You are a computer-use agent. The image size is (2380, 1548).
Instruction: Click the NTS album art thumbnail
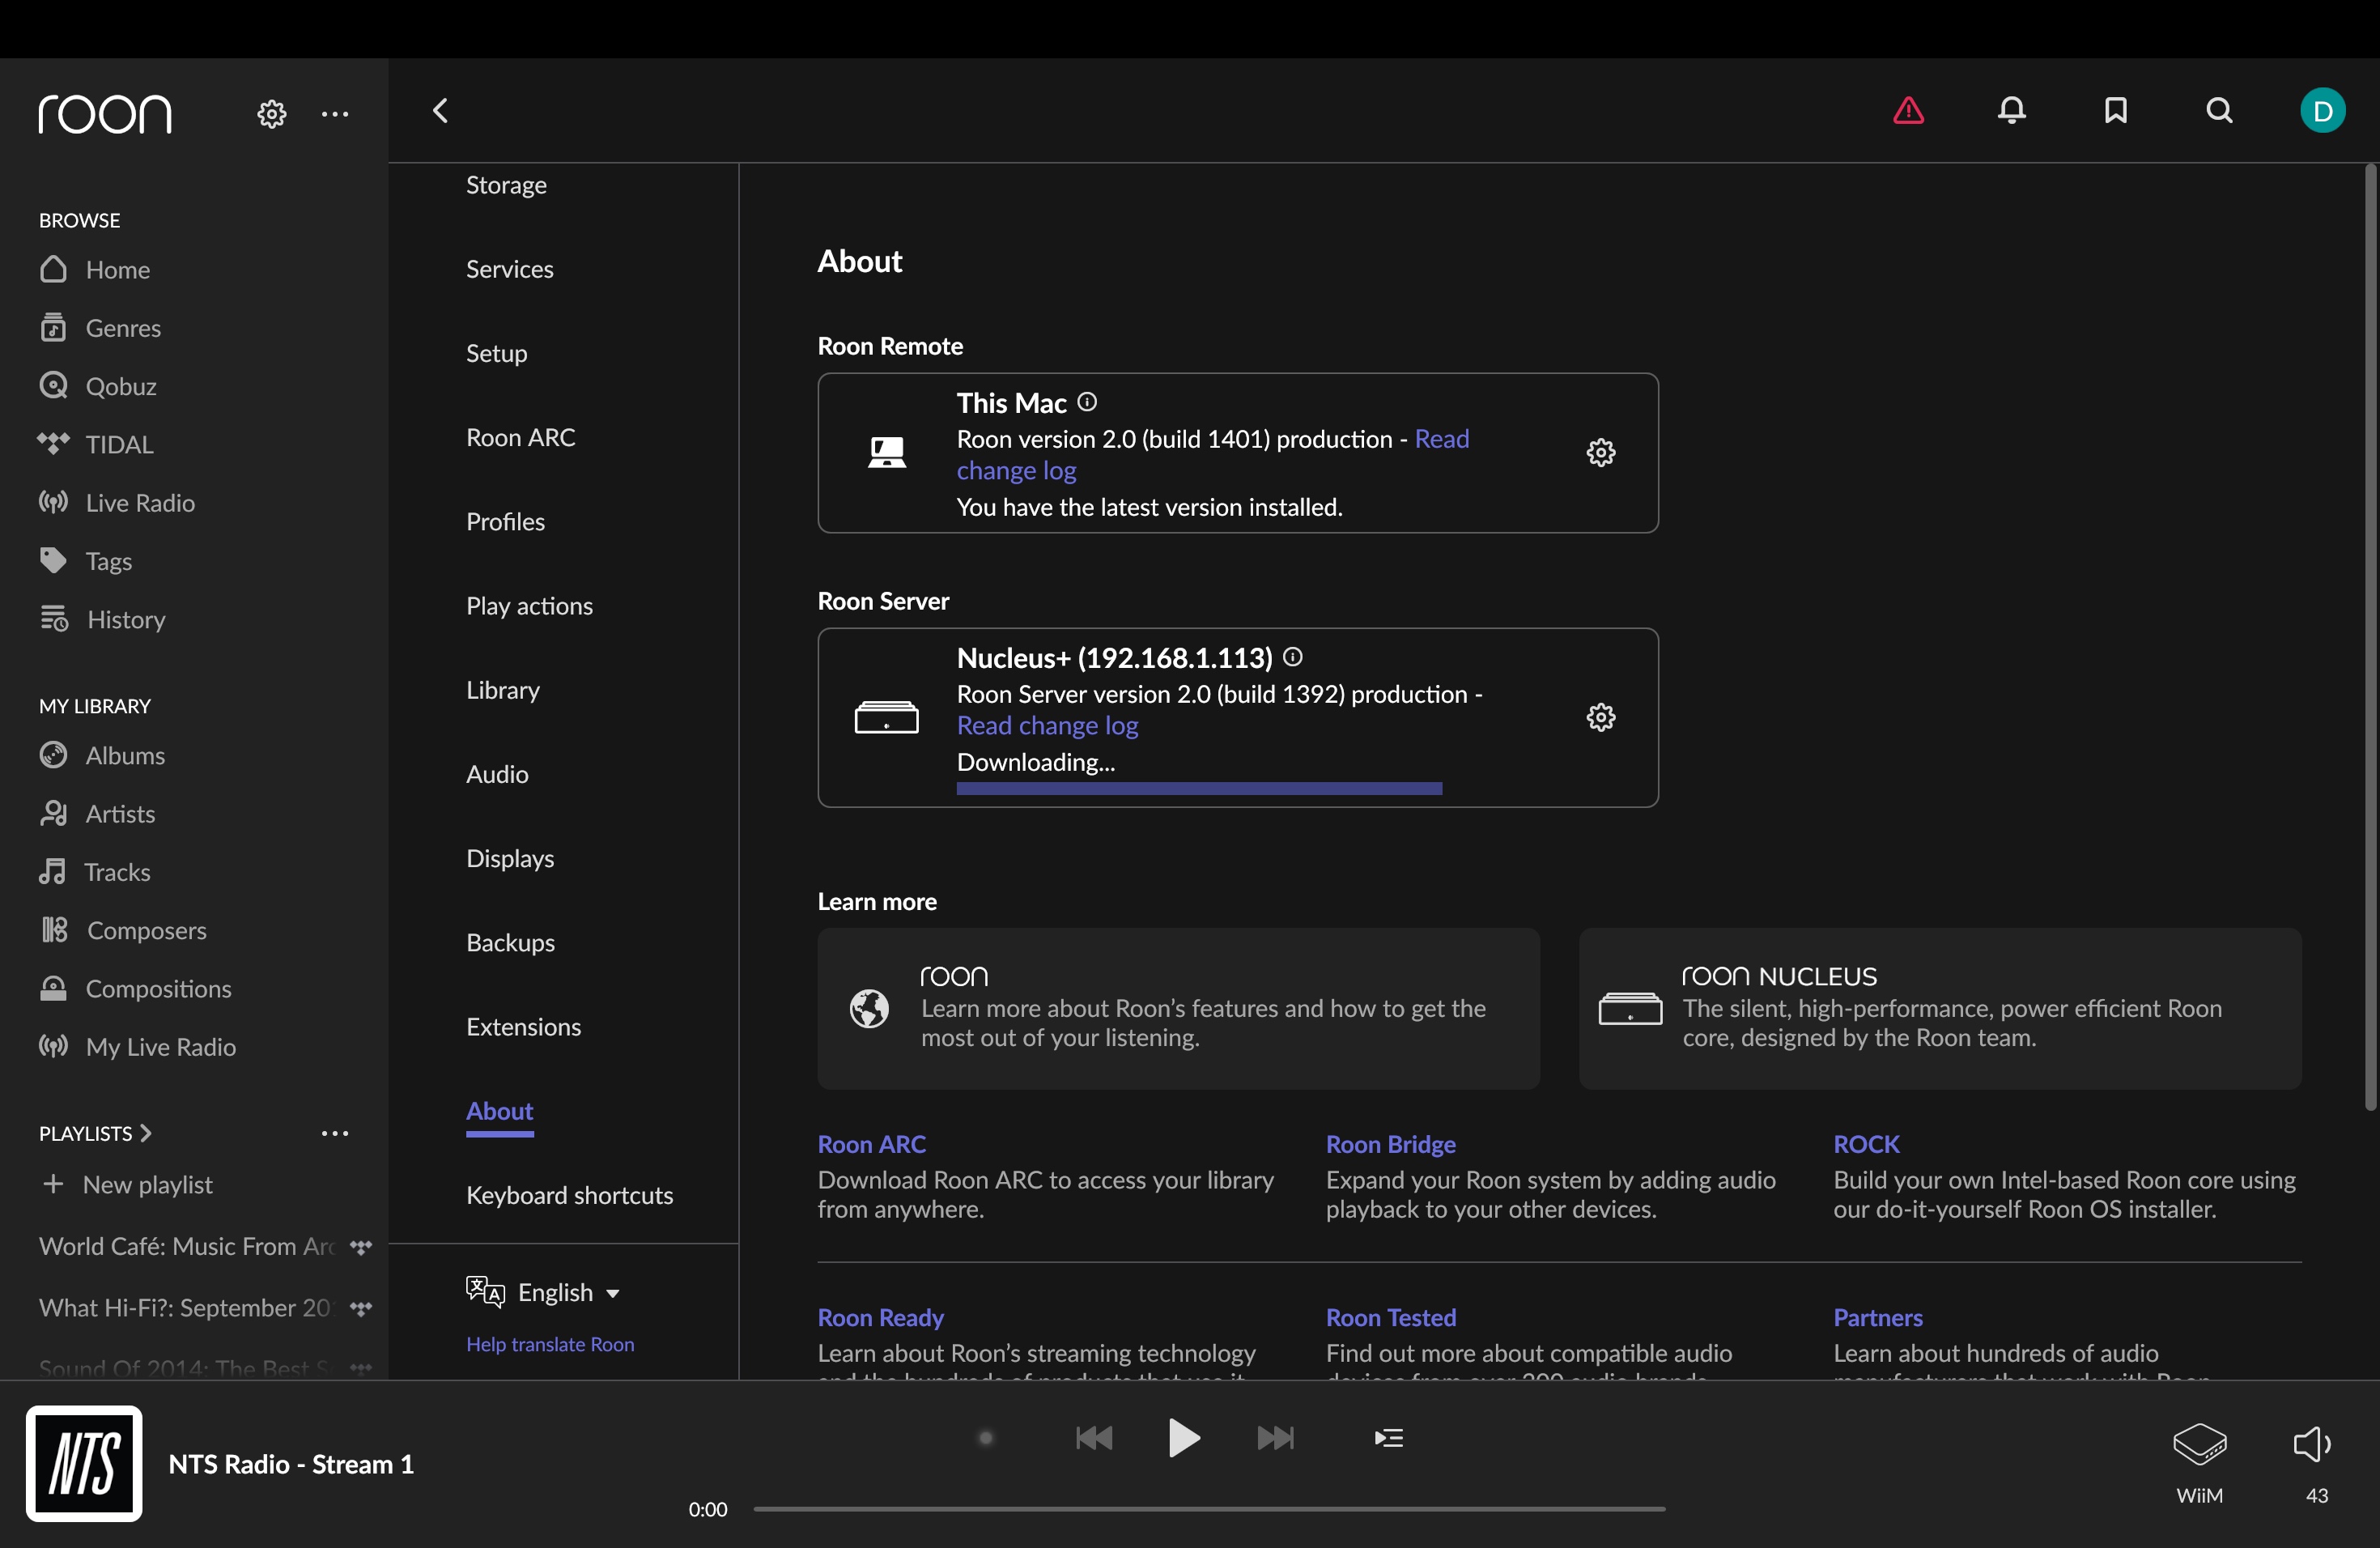click(84, 1463)
